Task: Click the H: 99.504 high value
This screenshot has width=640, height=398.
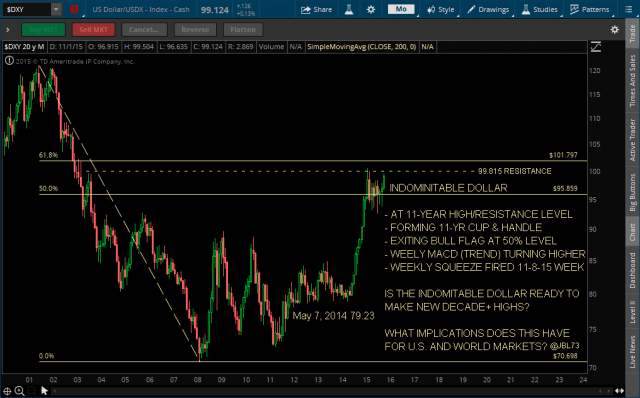Action: (139, 47)
